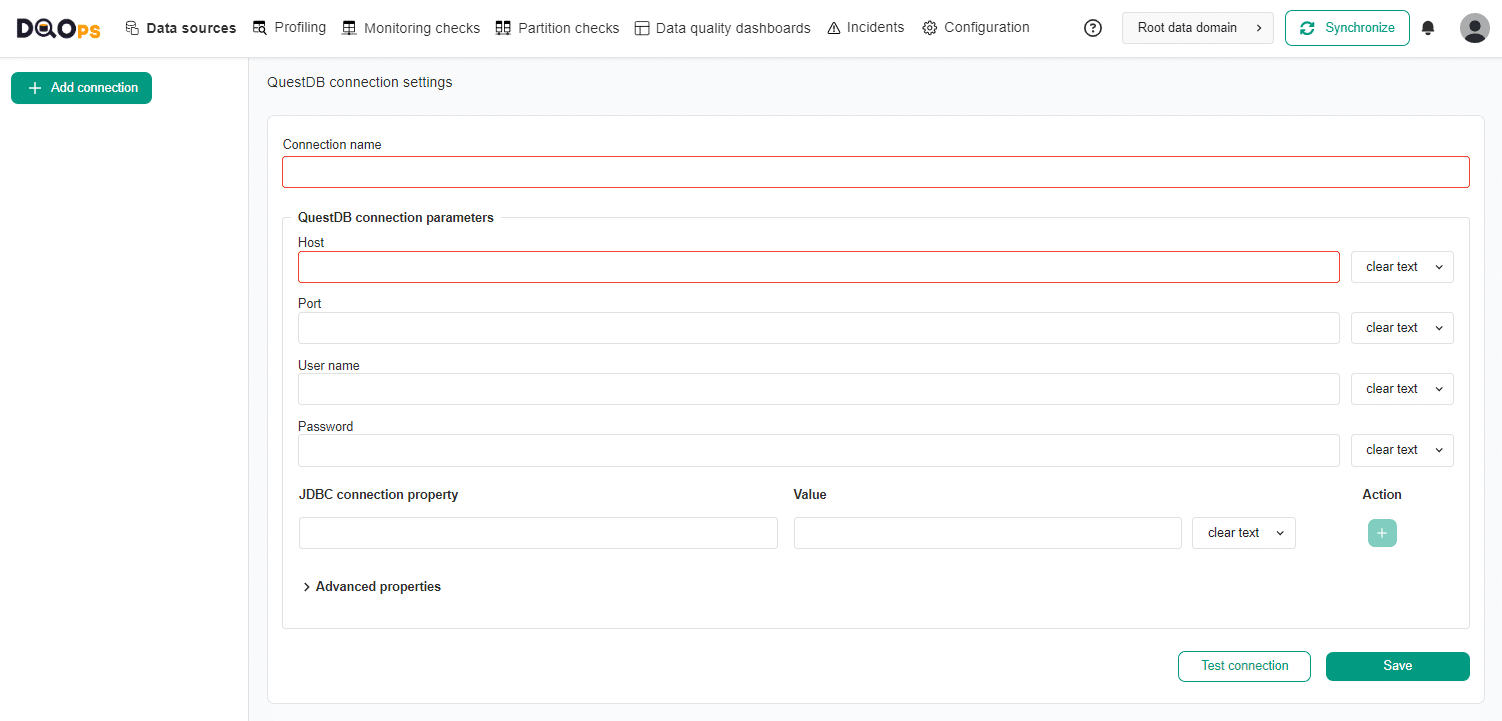This screenshot has width=1502, height=721.
Task: Open the Root data domain selector
Action: click(x=1198, y=28)
